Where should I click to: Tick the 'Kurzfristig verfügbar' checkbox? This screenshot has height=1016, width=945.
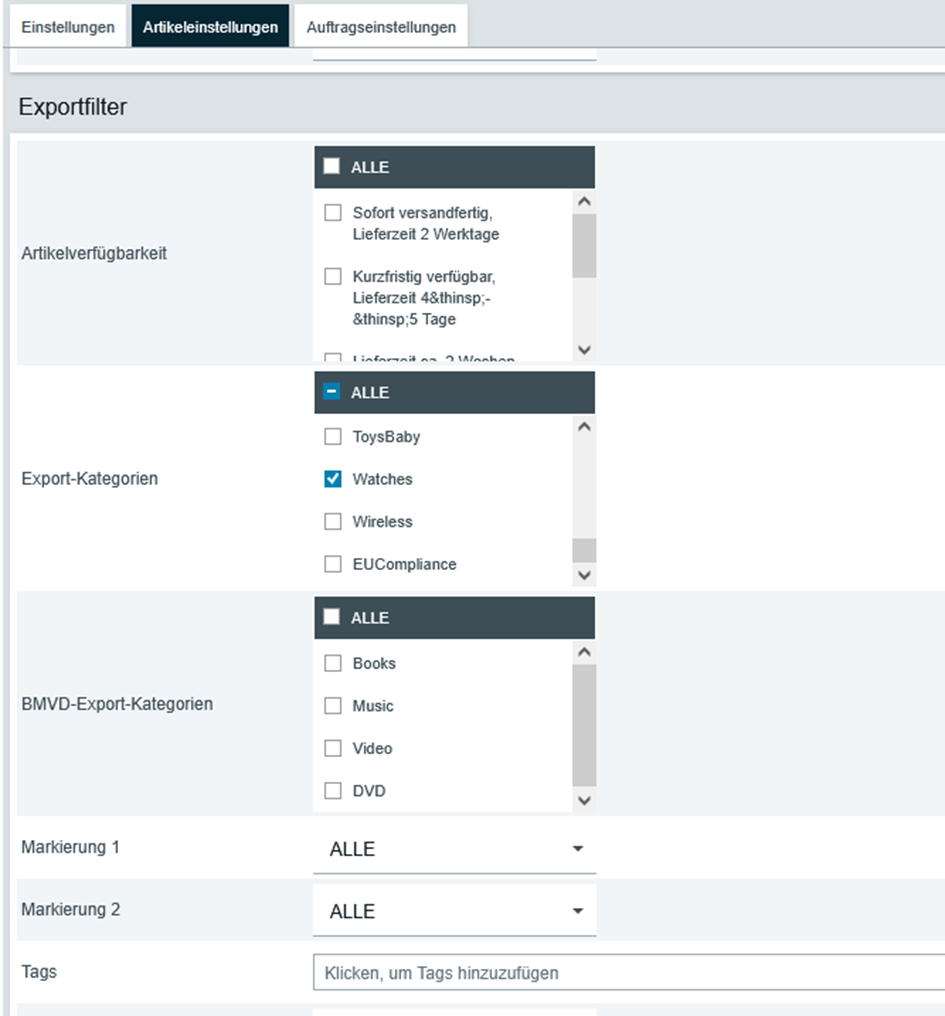tap(333, 277)
